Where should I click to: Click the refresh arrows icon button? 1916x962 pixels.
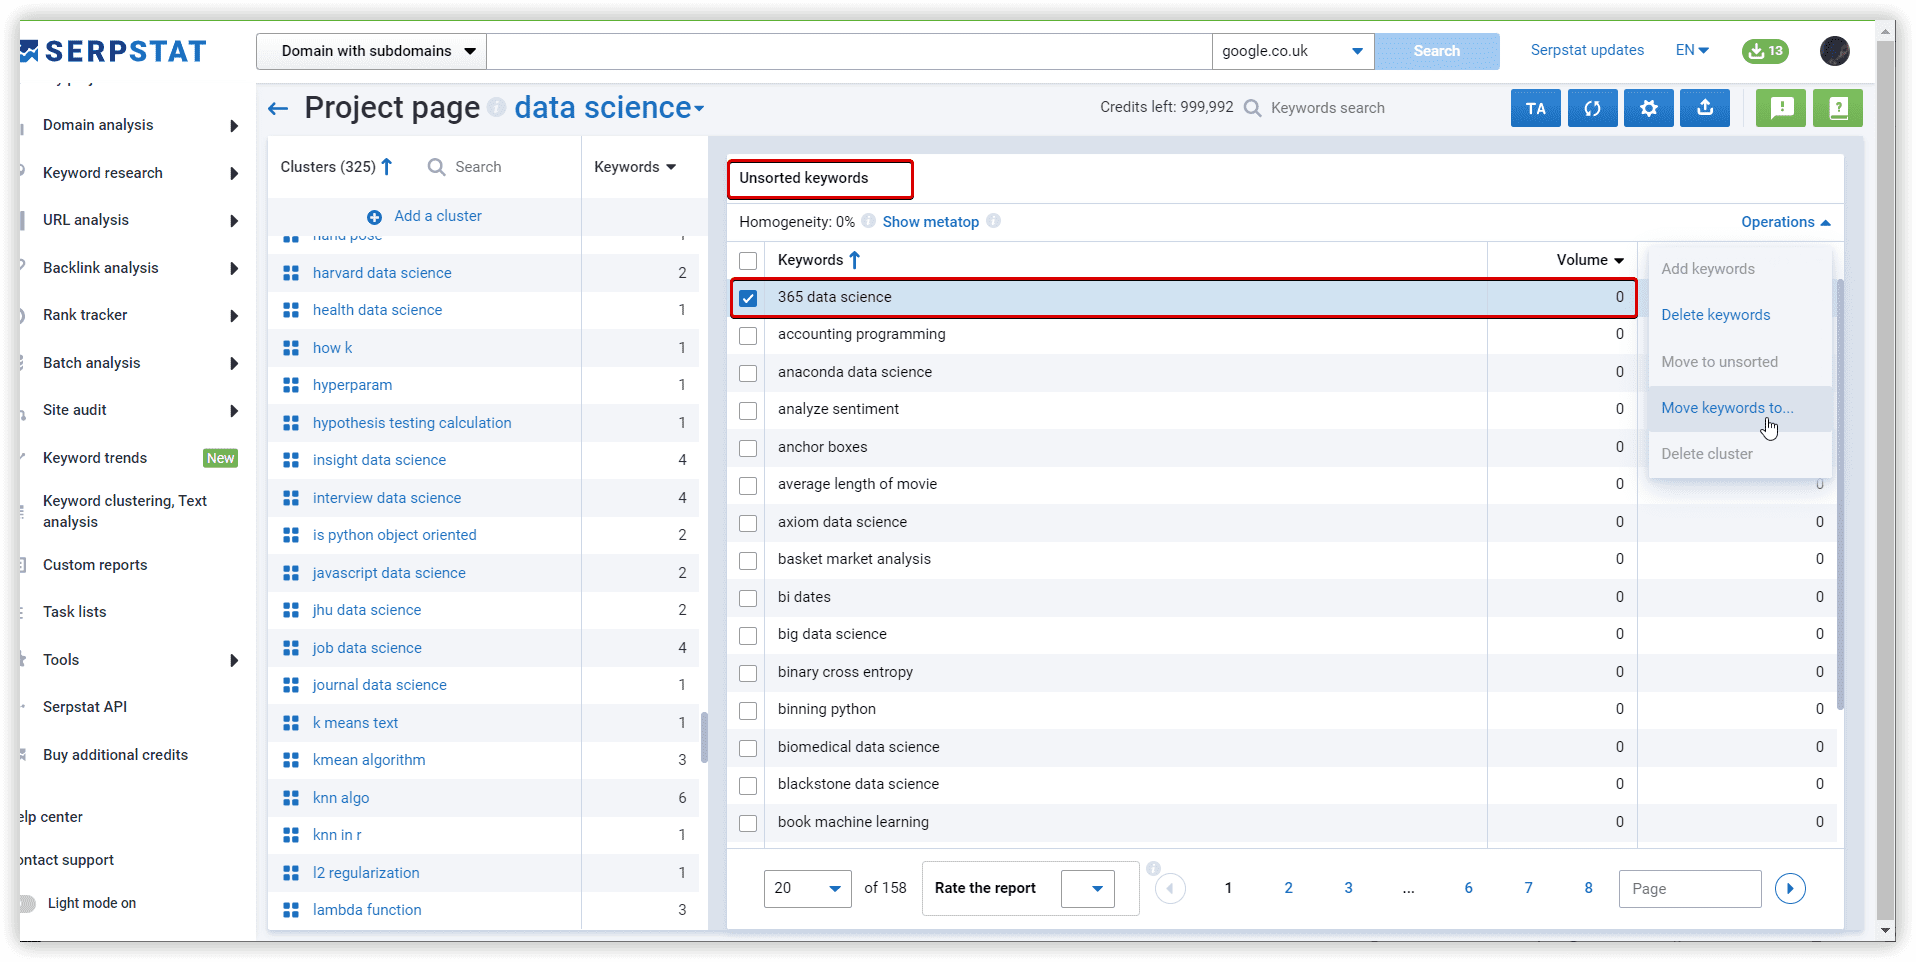coord(1592,108)
